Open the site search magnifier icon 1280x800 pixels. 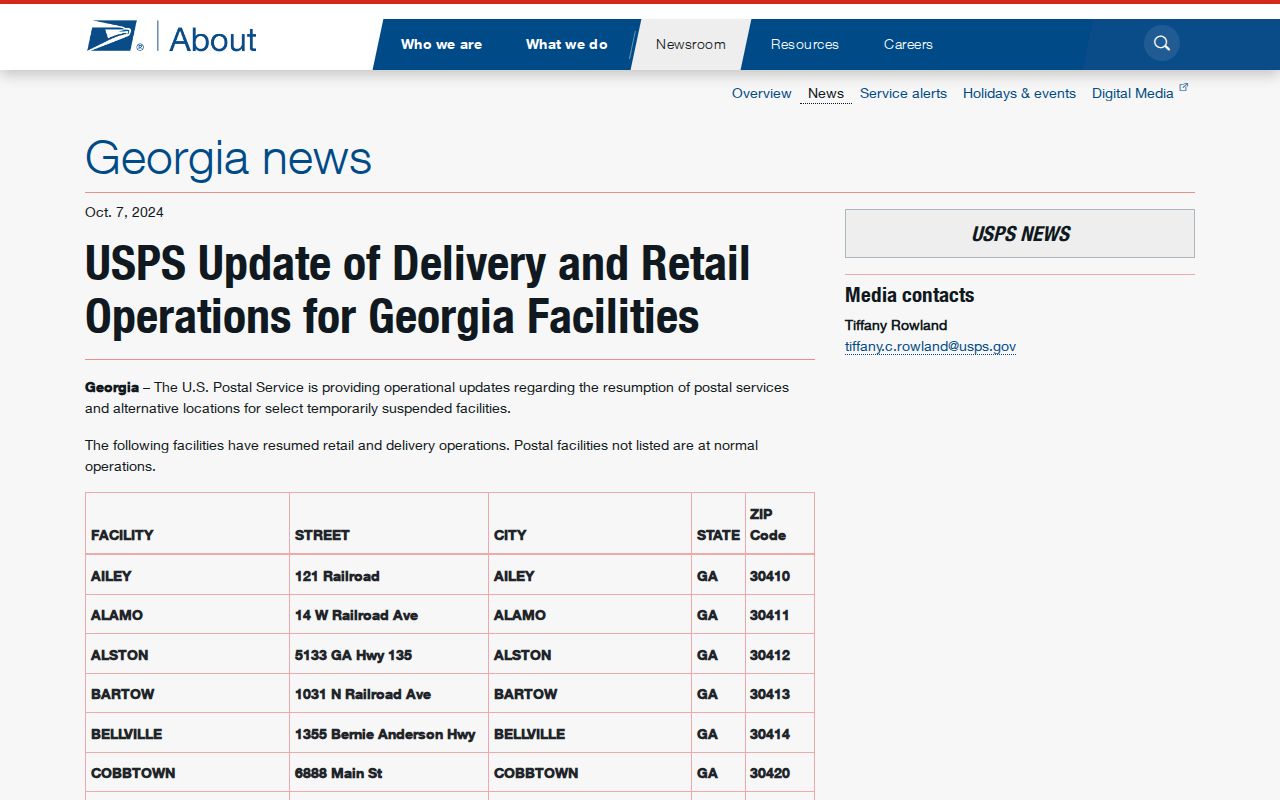click(1162, 43)
